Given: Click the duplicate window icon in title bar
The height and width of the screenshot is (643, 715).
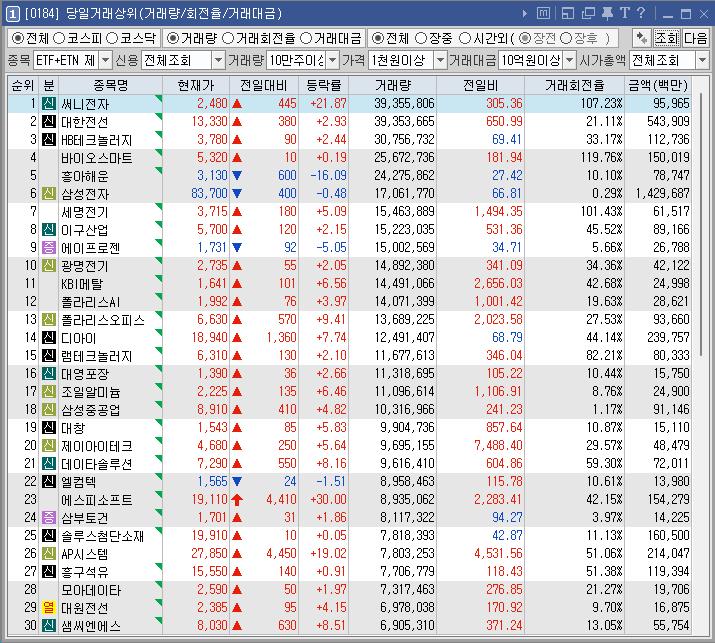Looking at the screenshot, I should pyautogui.click(x=588, y=14).
